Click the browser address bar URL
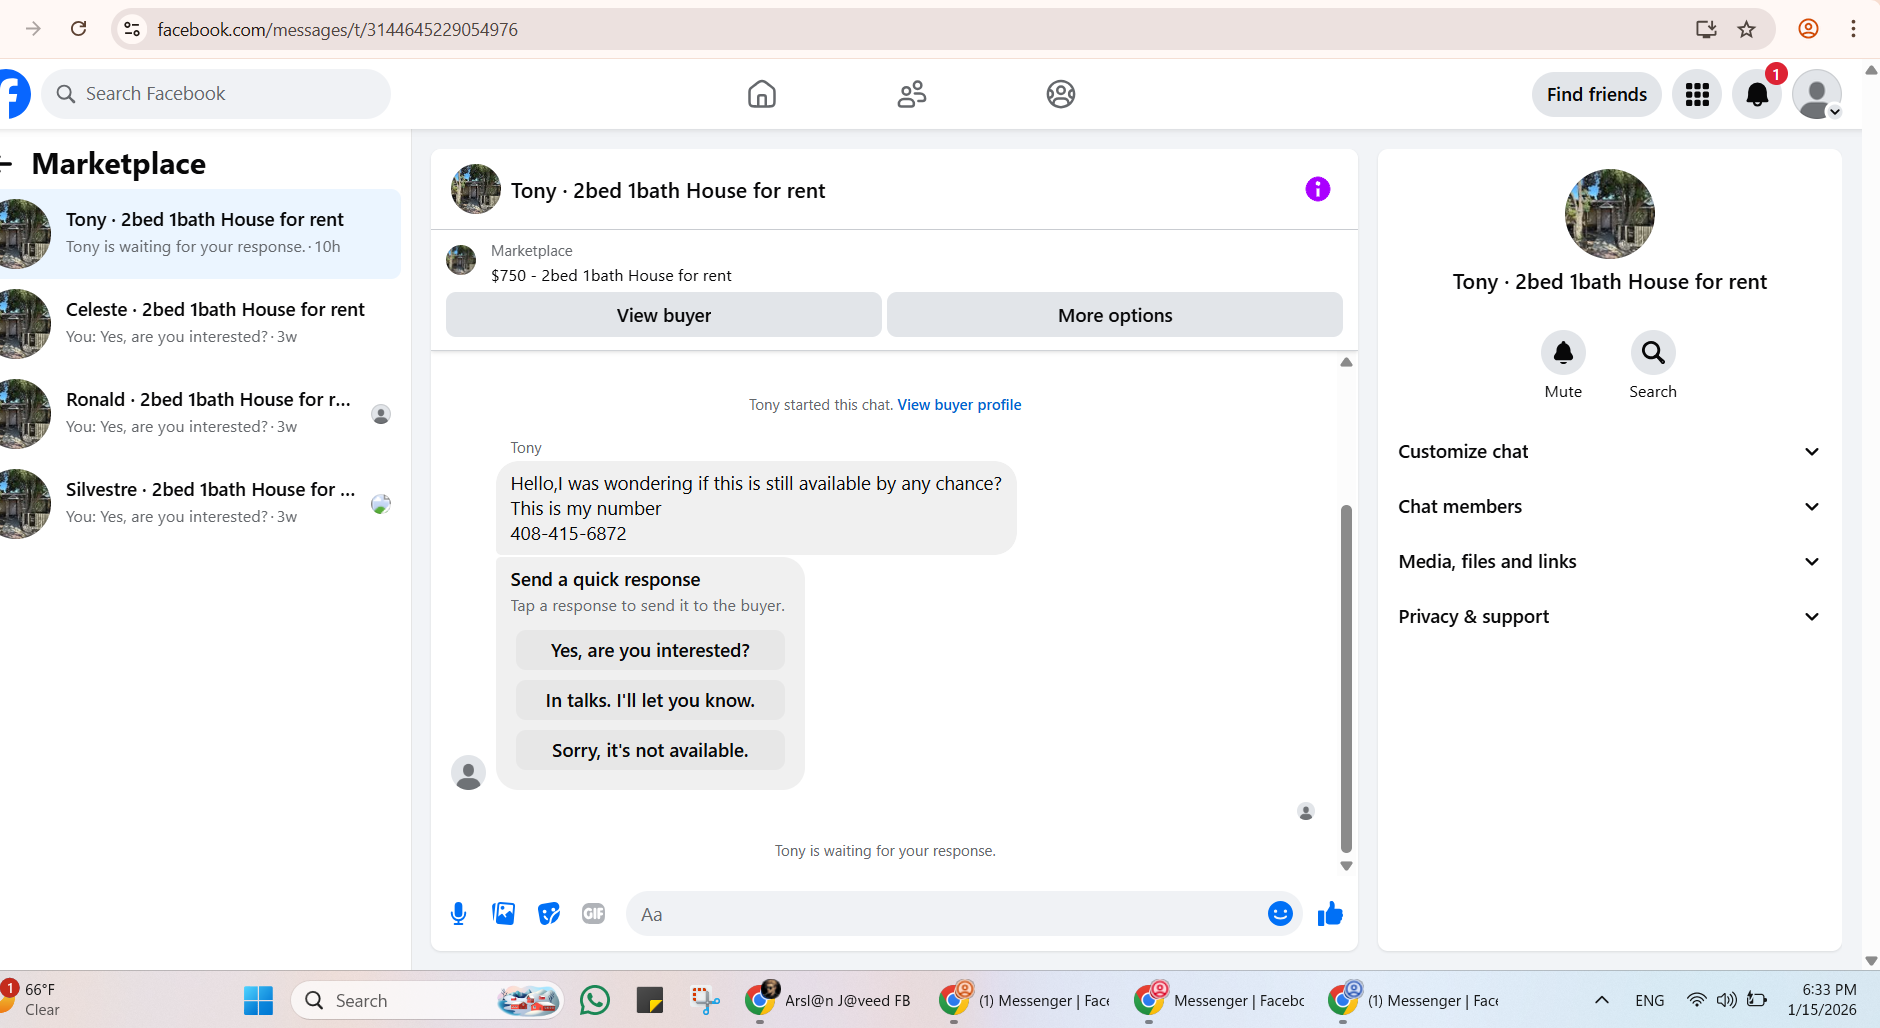Screen dimensions: 1880x1028 click(337, 30)
